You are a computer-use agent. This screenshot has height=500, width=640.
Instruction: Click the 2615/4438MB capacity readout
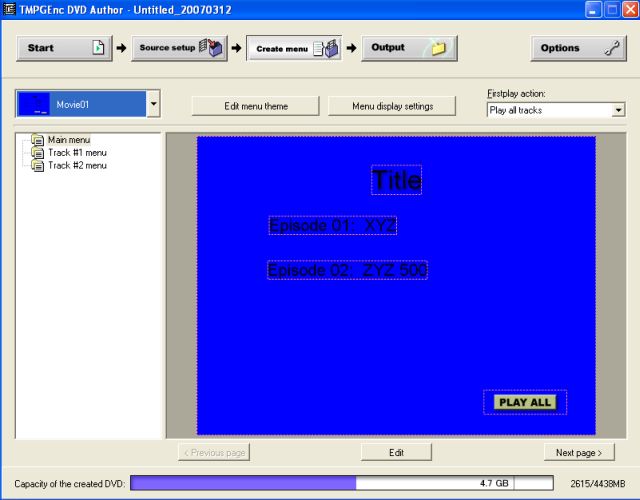coord(598,484)
